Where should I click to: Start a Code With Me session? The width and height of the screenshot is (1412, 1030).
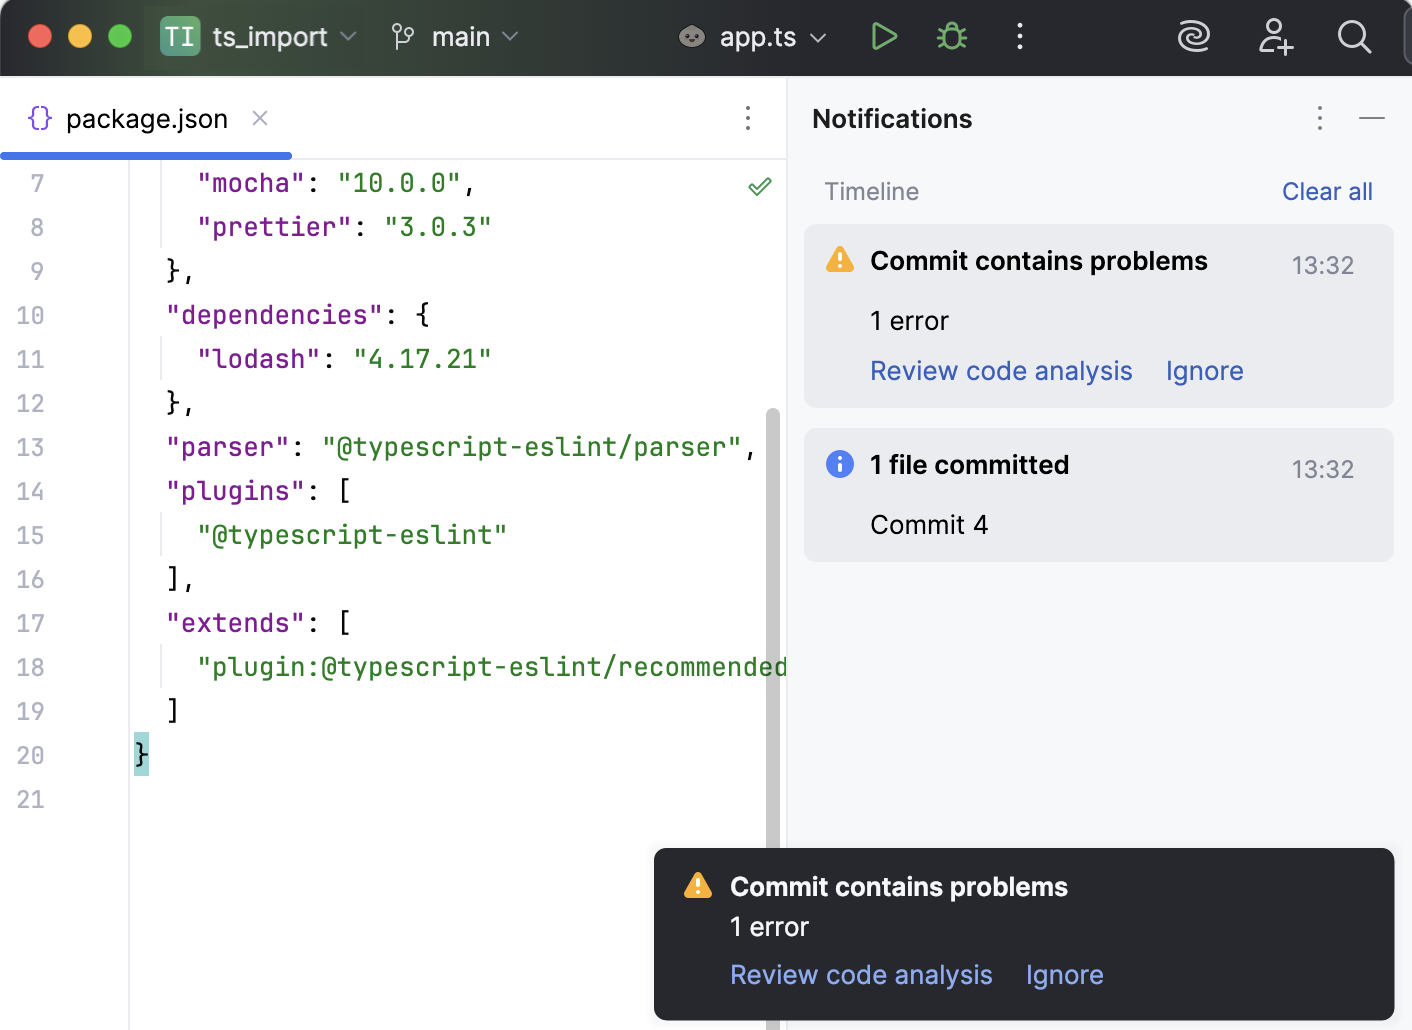coord(1275,36)
